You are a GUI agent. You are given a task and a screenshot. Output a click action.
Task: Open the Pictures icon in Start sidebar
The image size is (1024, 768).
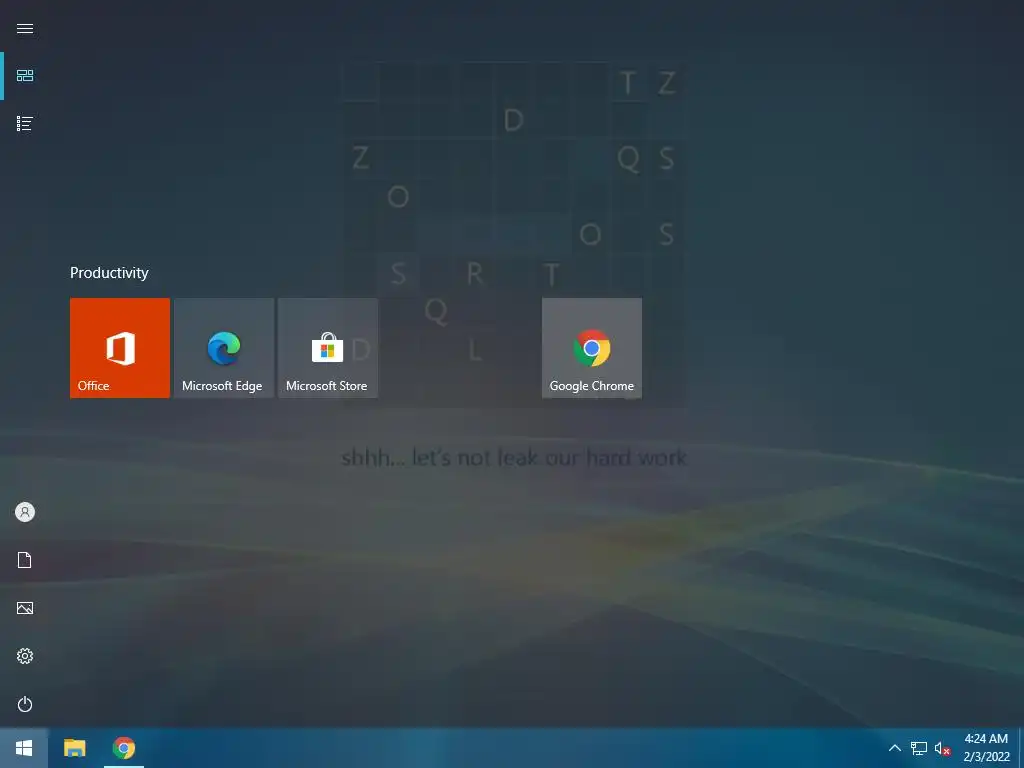pos(25,608)
